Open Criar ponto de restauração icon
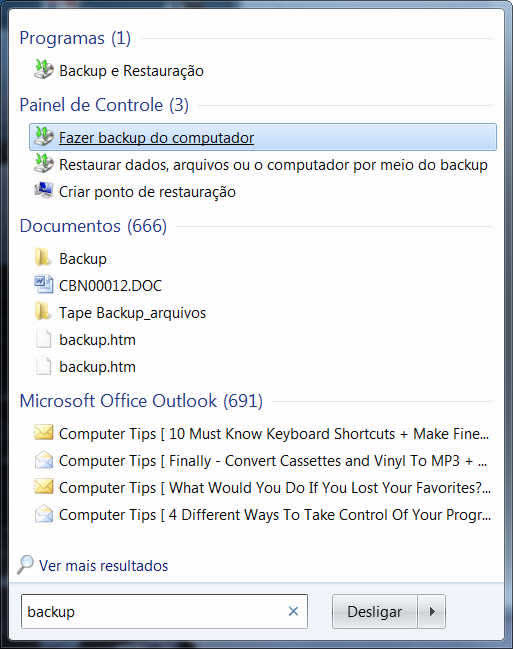This screenshot has width=513, height=649. point(43,190)
